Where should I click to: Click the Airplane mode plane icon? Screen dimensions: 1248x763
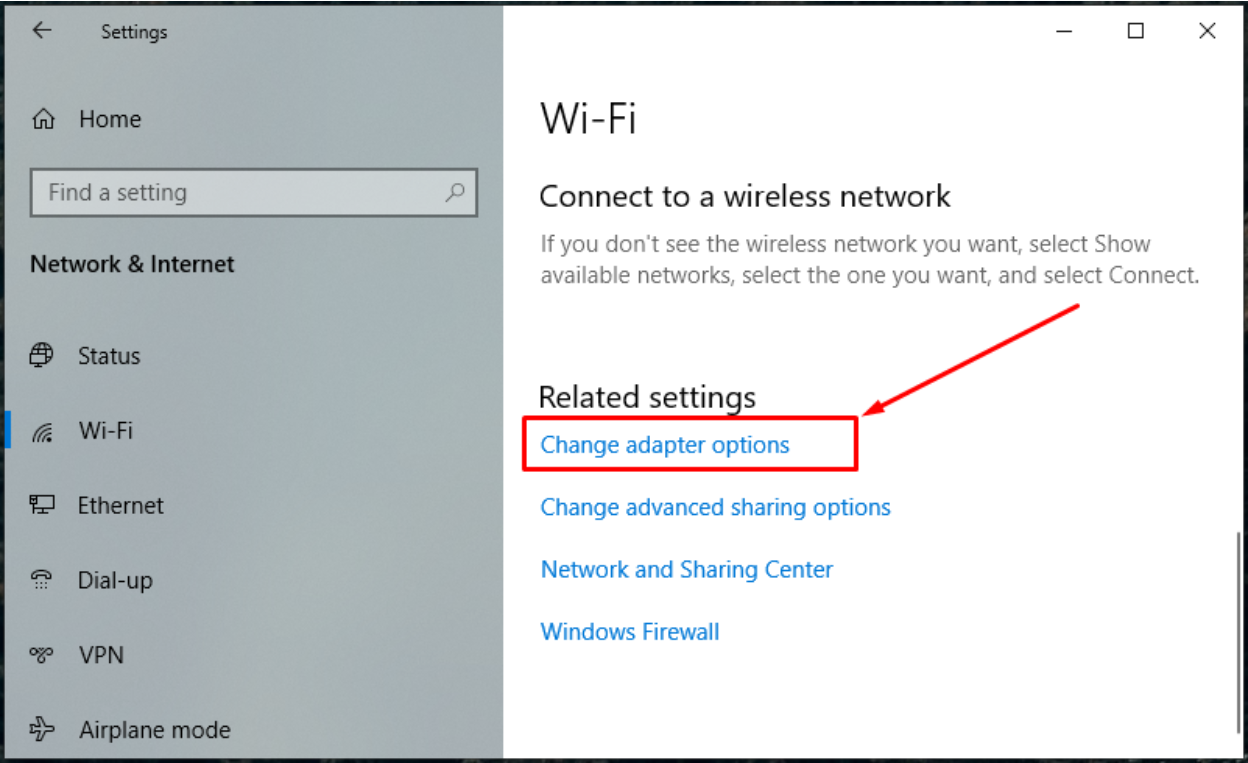pos(42,730)
